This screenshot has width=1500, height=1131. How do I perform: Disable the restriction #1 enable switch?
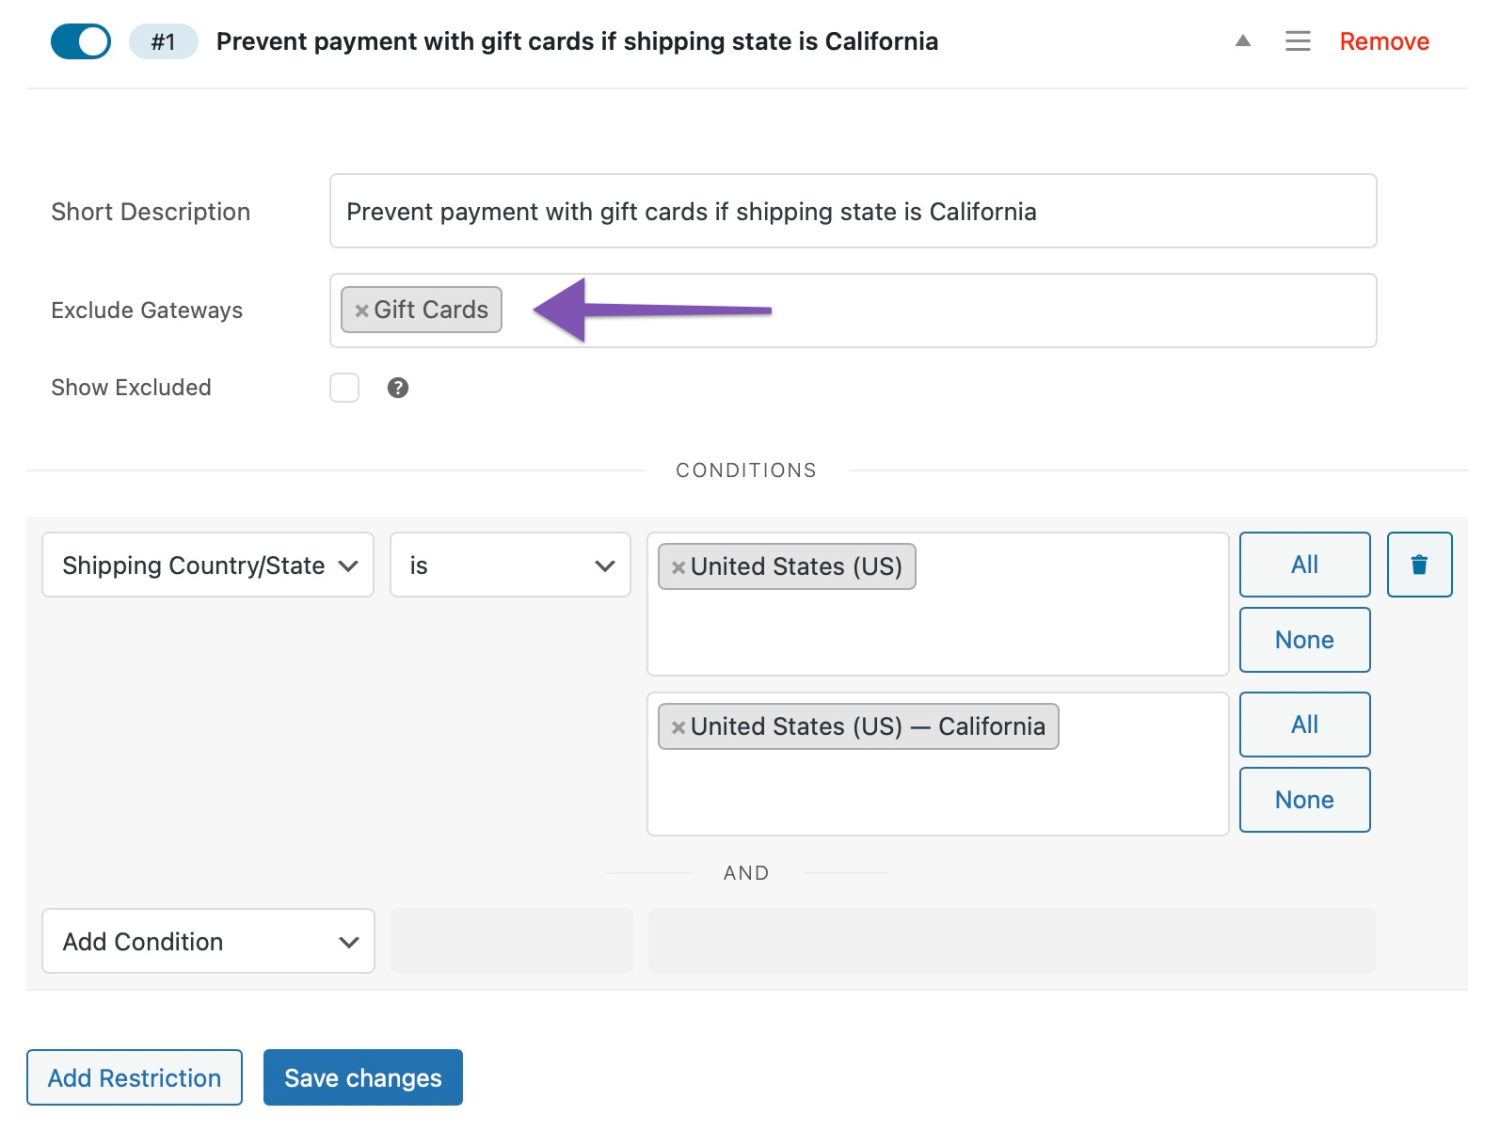80,41
